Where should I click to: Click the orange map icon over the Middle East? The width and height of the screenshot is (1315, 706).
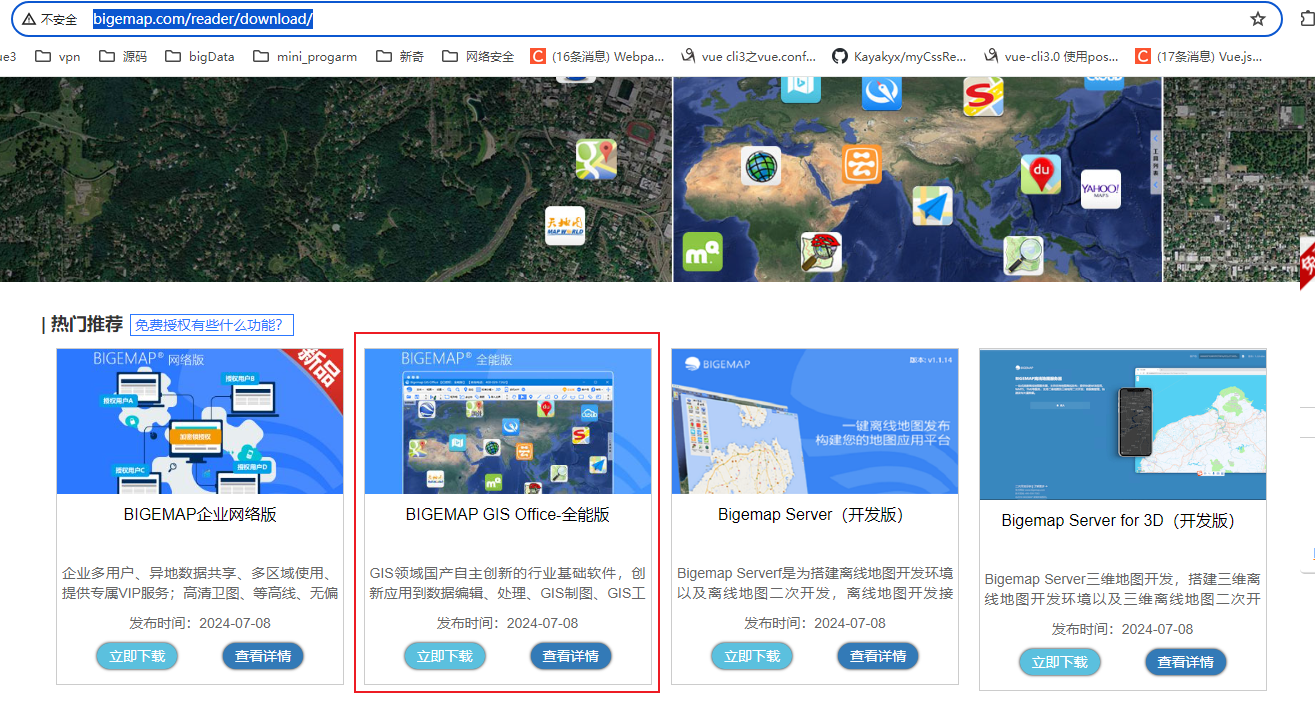861,163
